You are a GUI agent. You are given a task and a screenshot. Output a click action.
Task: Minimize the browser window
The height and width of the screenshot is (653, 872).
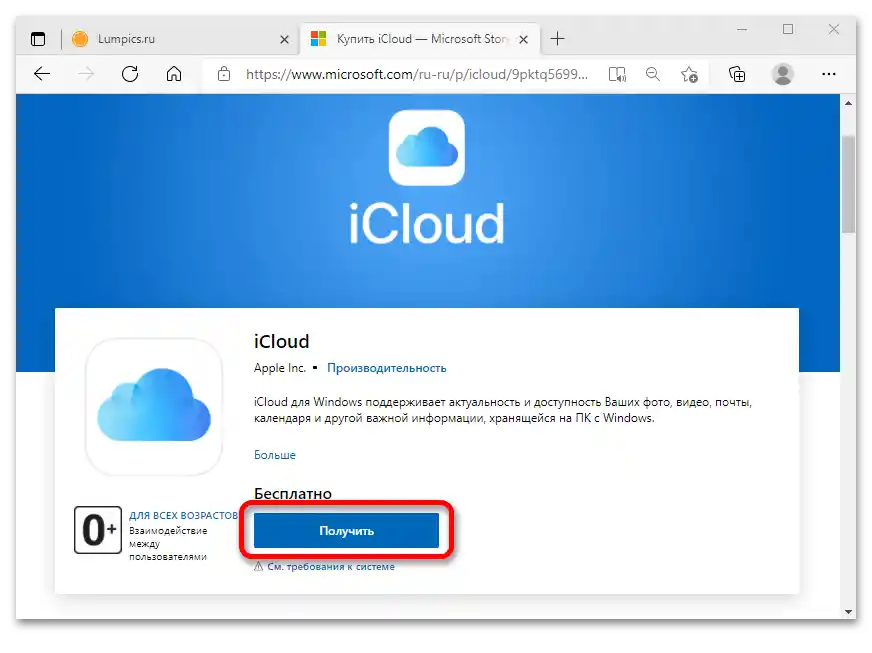pyautogui.click(x=741, y=29)
